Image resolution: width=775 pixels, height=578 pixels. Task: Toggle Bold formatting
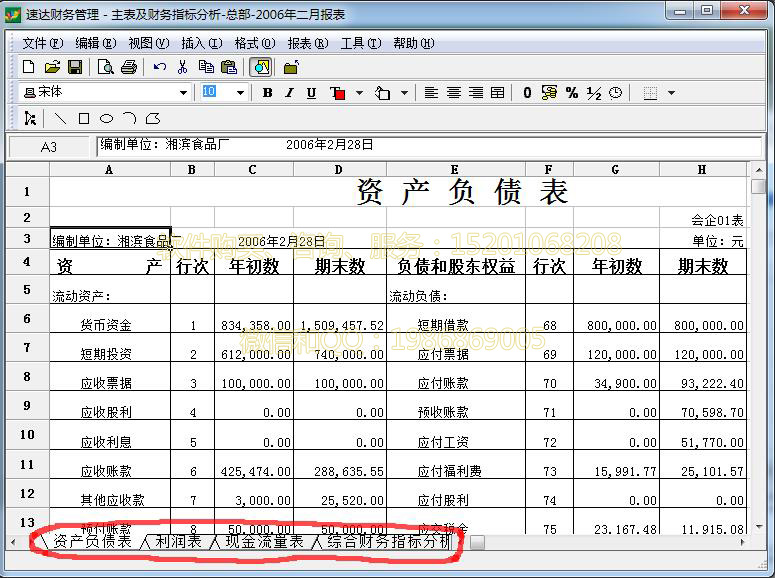(267, 93)
